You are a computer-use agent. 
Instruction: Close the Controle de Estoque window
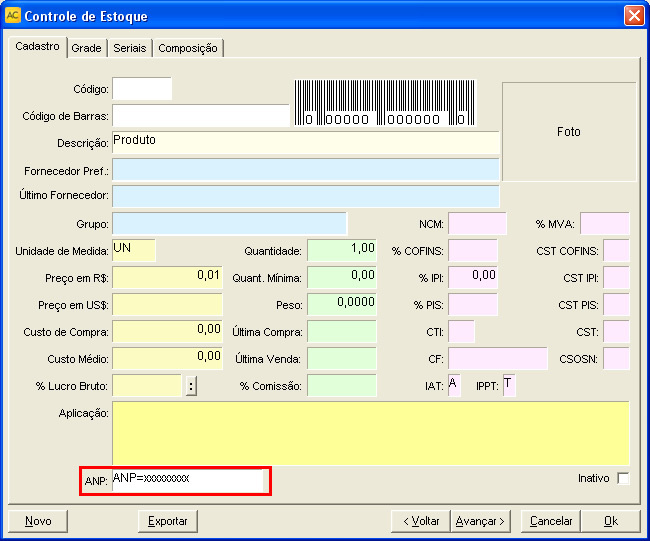coord(633,16)
